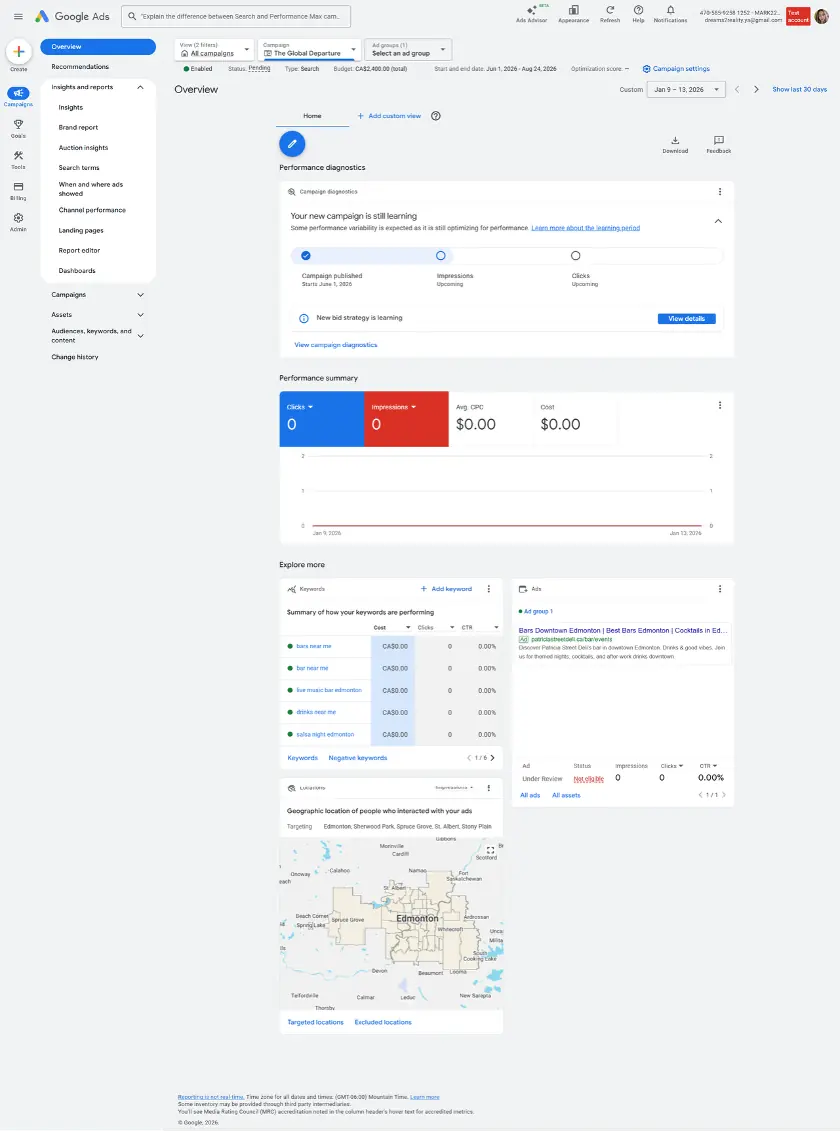Click the Create plus button
Image resolution: width=840 pixels, height=1132 pixels.
point(19,52)
